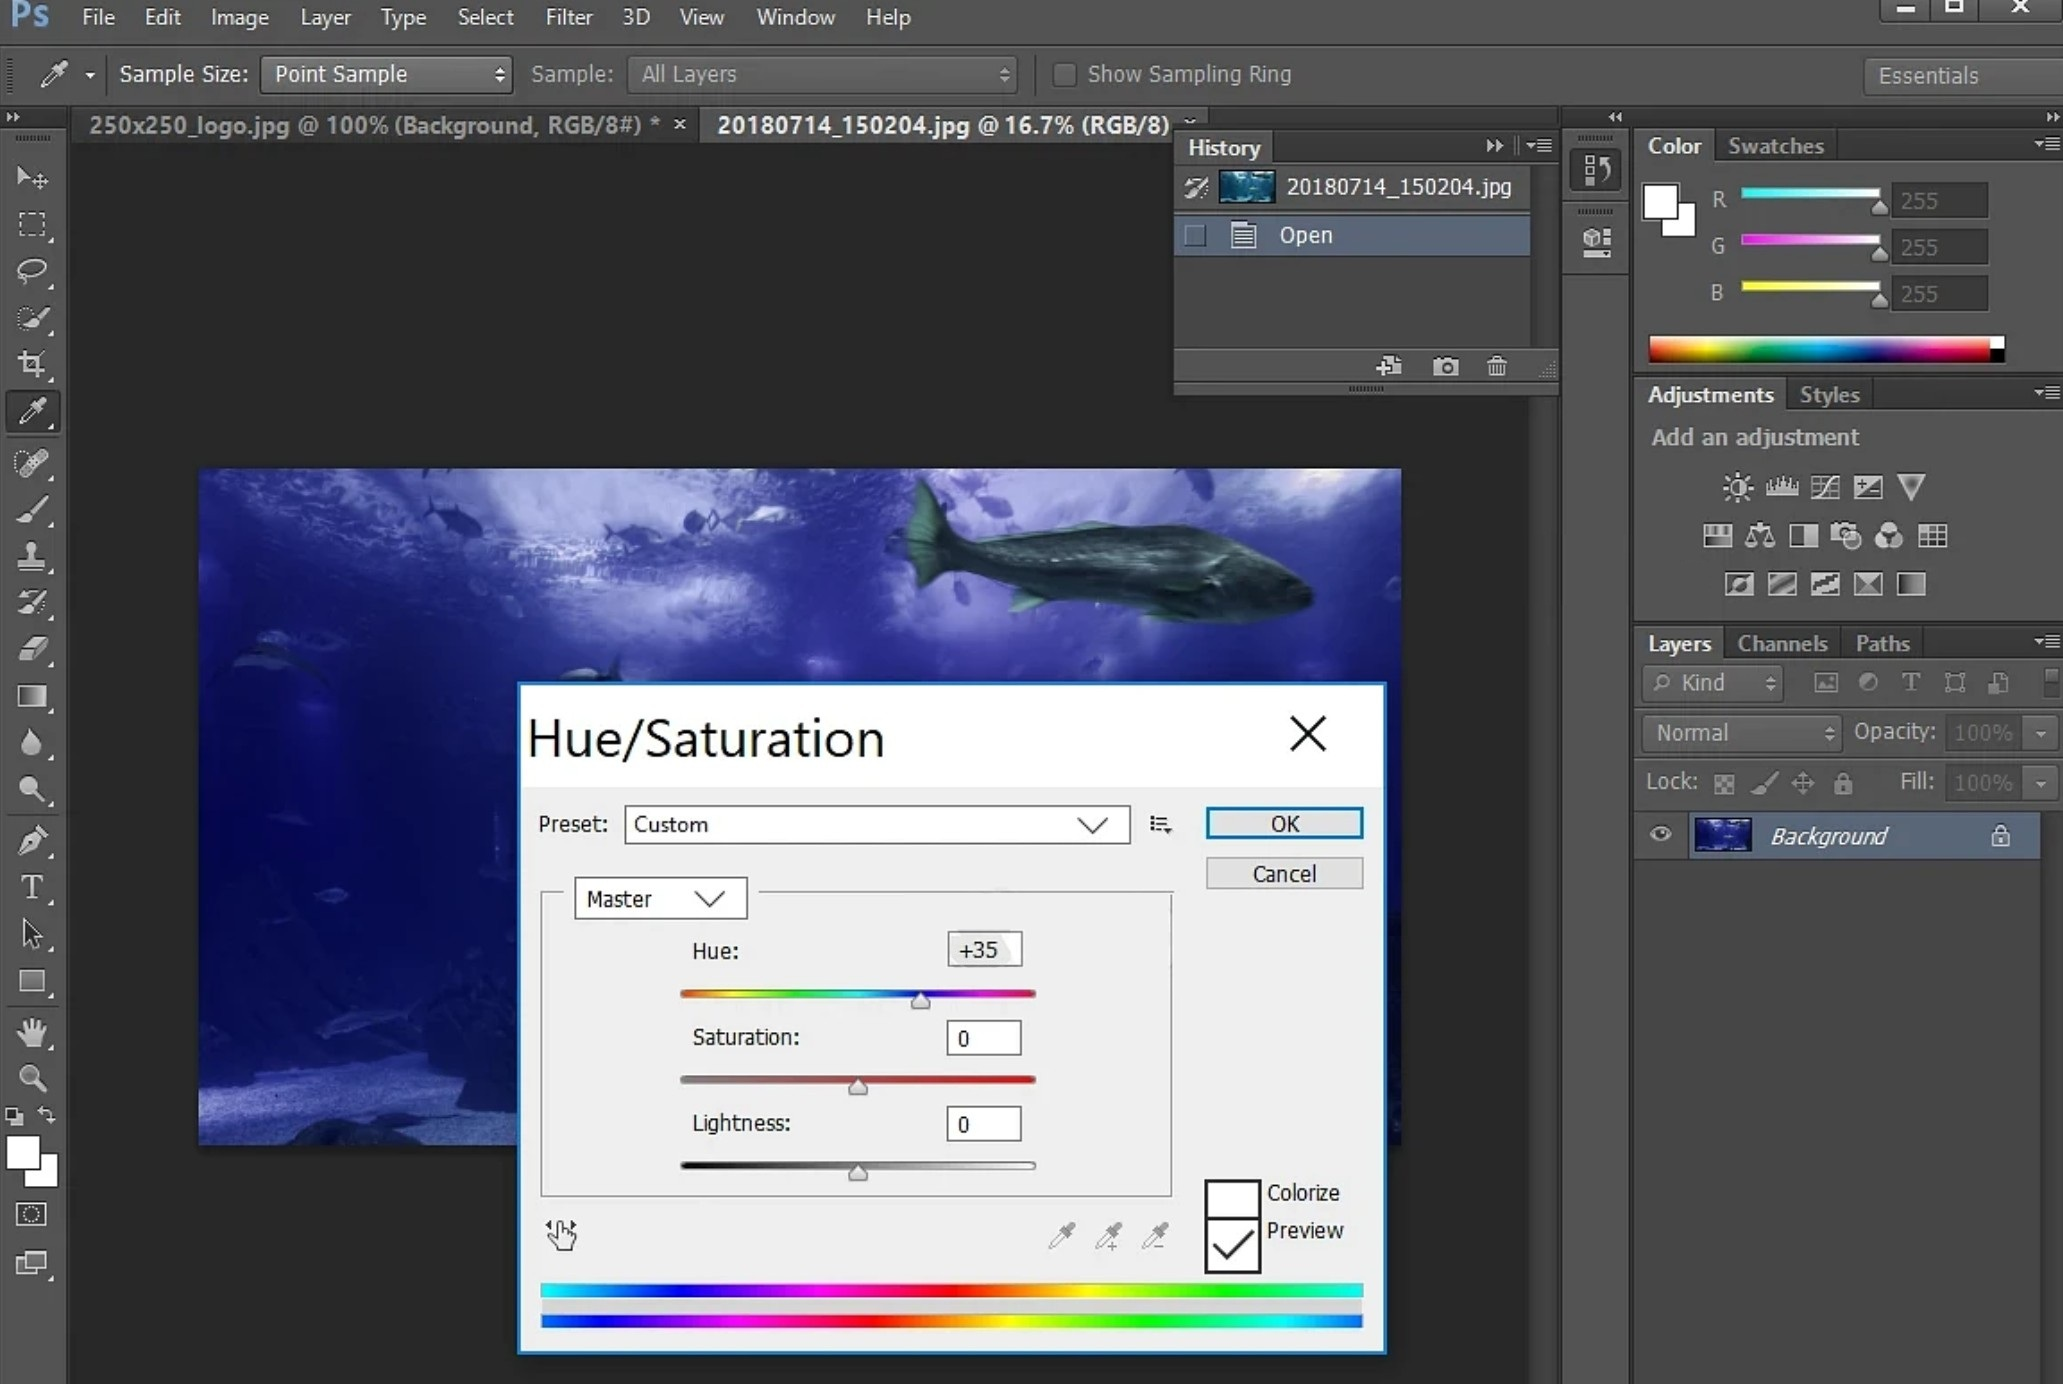The image size is (2063, 1384).
Task: Select the Eraser tool
Action: coord(31,649)
